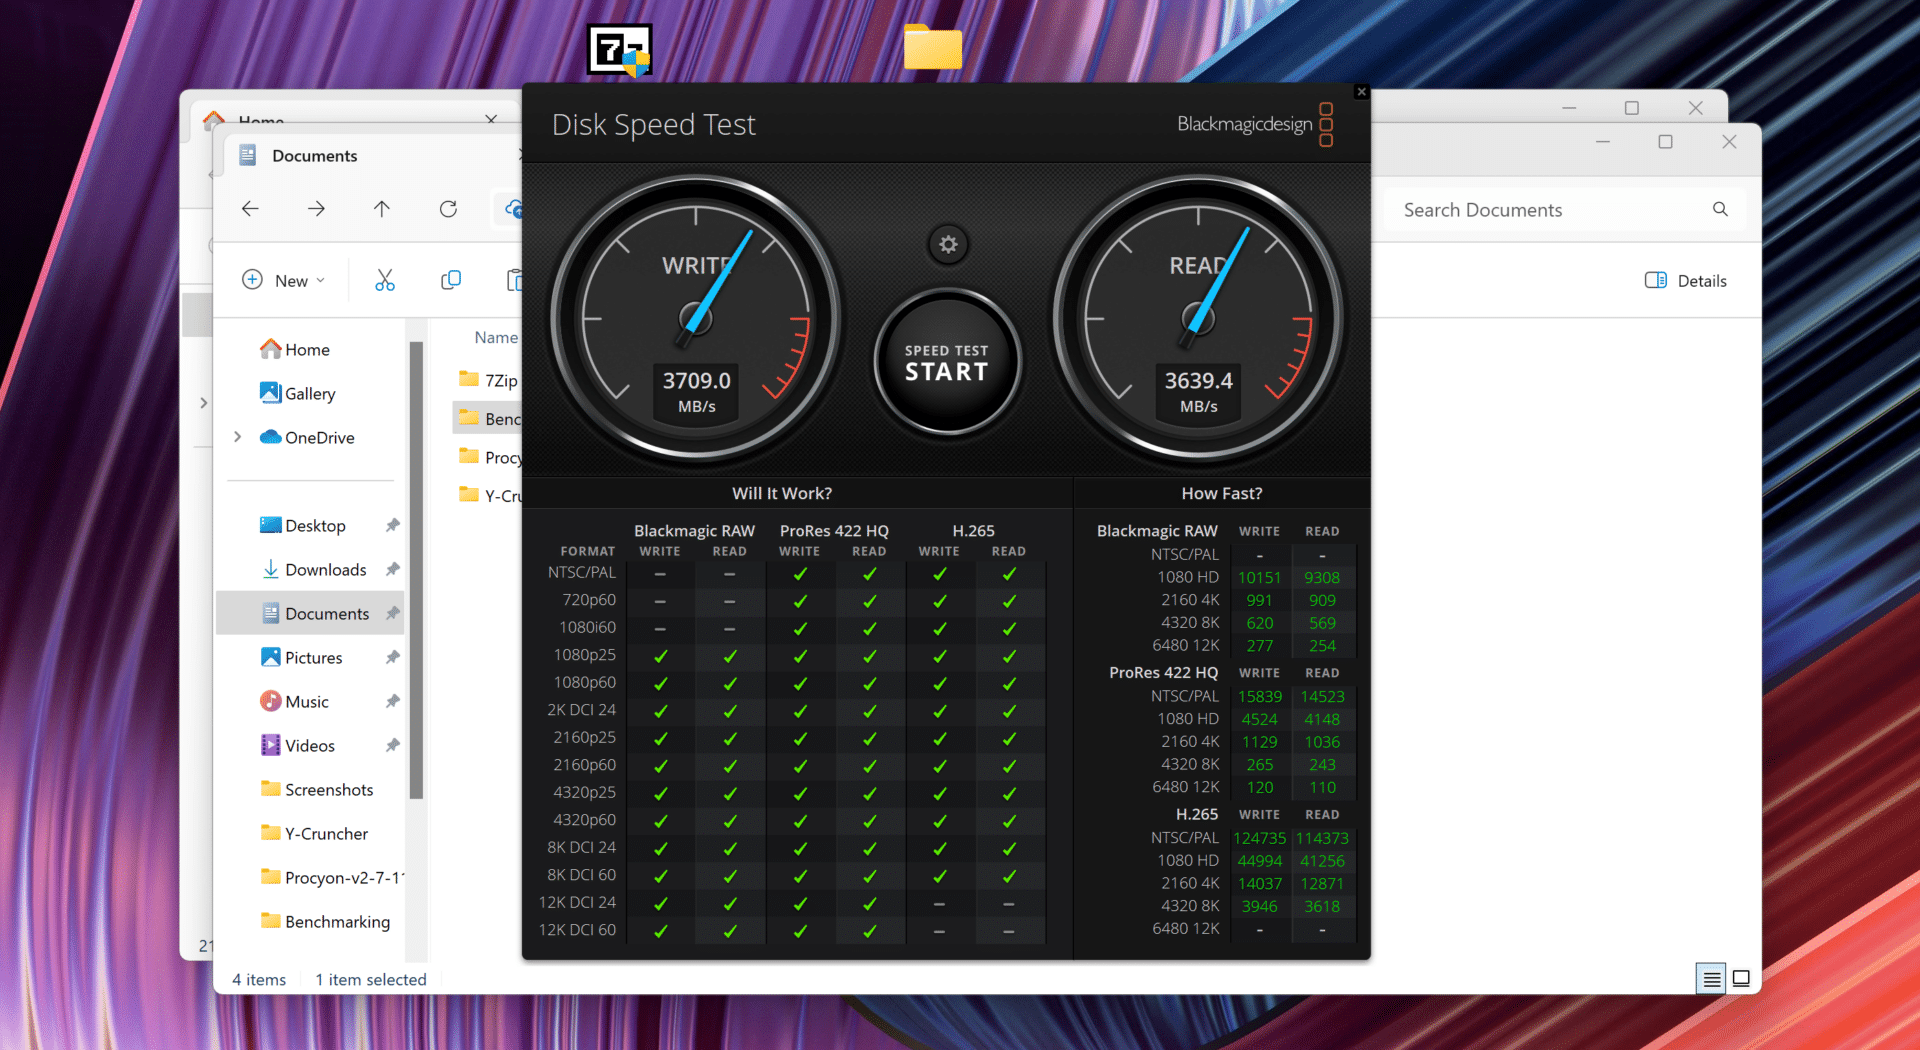Image resolution: width=1920 pixels, height=1050 pixels.
Task: Unpin Pictures using its pin icon
Action: (x=392, y=657)
